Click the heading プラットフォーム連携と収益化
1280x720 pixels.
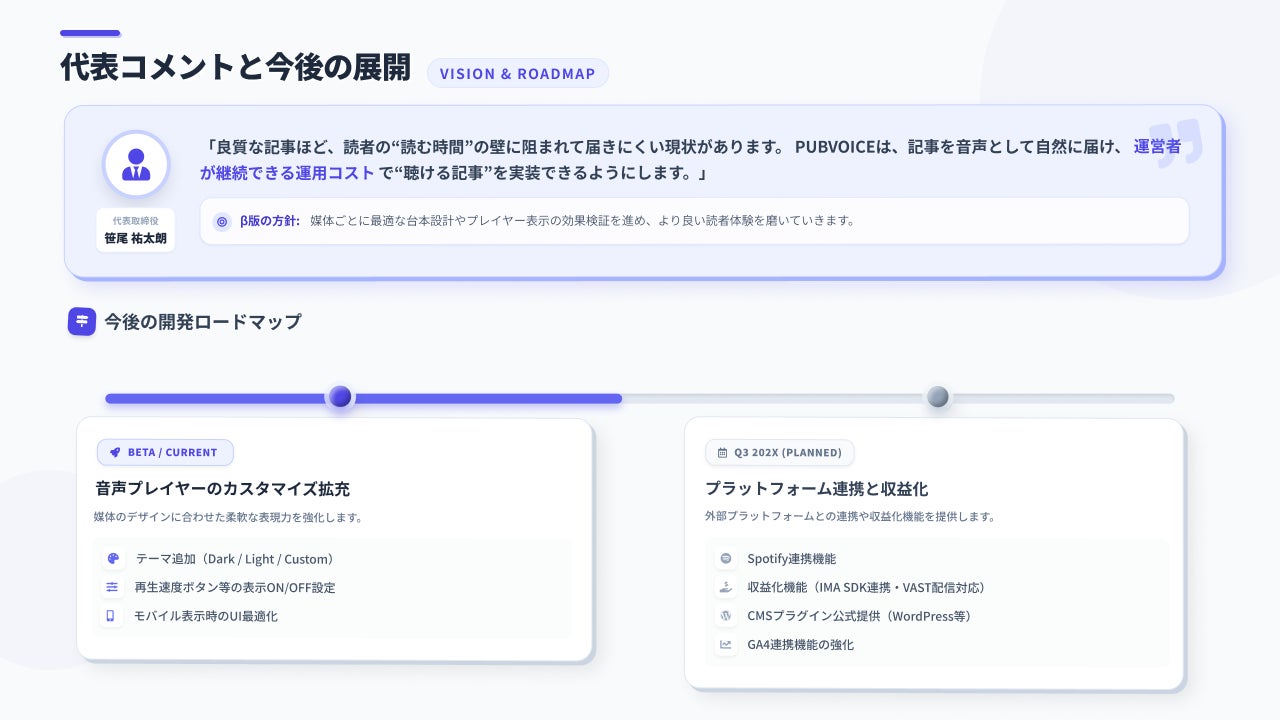coord(817,489)
